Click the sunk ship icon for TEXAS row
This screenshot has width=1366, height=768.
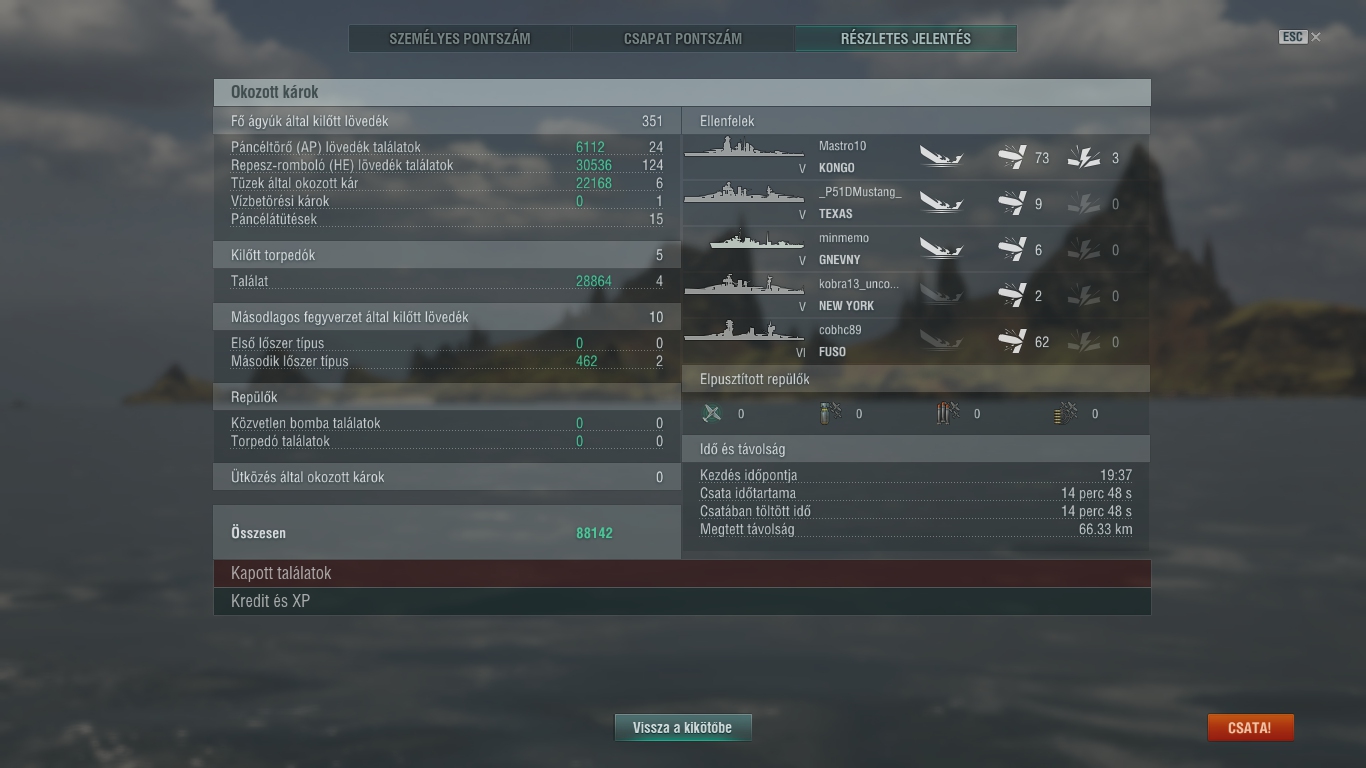point(941,204)
